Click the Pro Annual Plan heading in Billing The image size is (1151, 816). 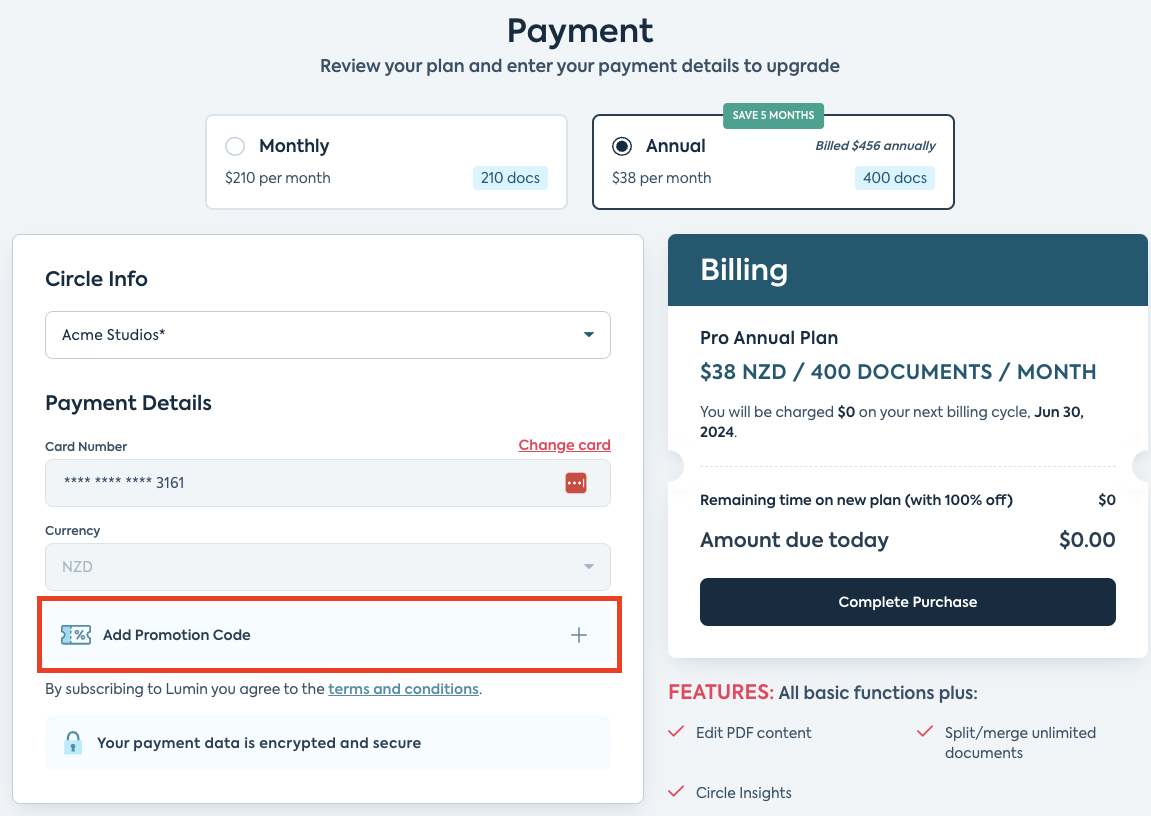pyautogui.click(x=769, y=338)
